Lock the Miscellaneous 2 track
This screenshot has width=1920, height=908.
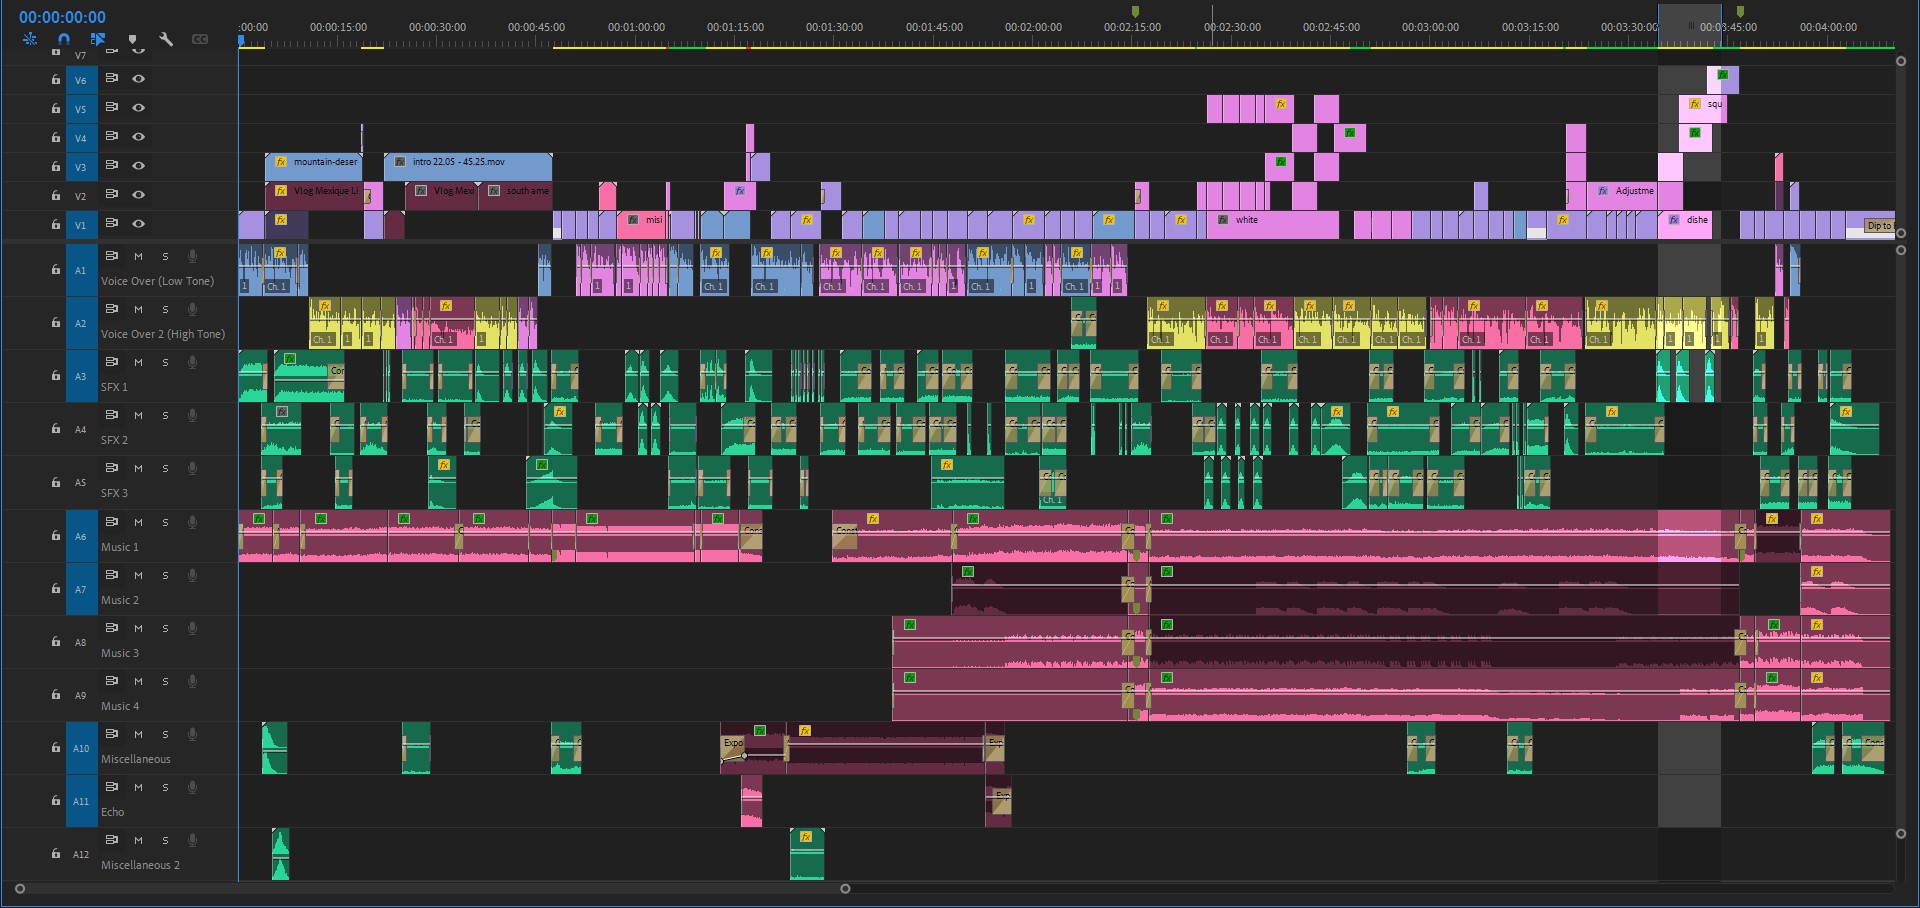coord(55,854)
